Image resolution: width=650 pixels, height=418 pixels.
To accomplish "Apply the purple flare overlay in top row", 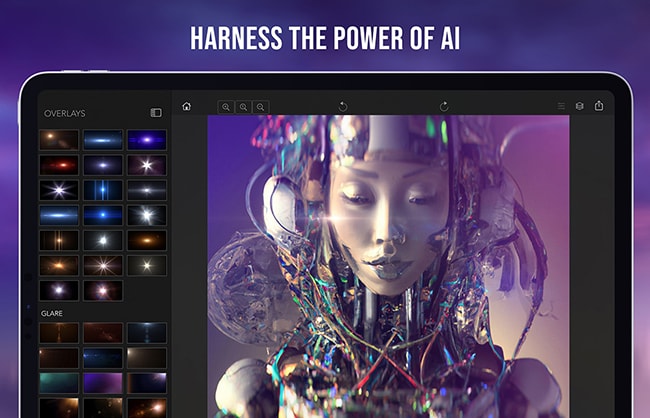I will (x=147, y=140).
